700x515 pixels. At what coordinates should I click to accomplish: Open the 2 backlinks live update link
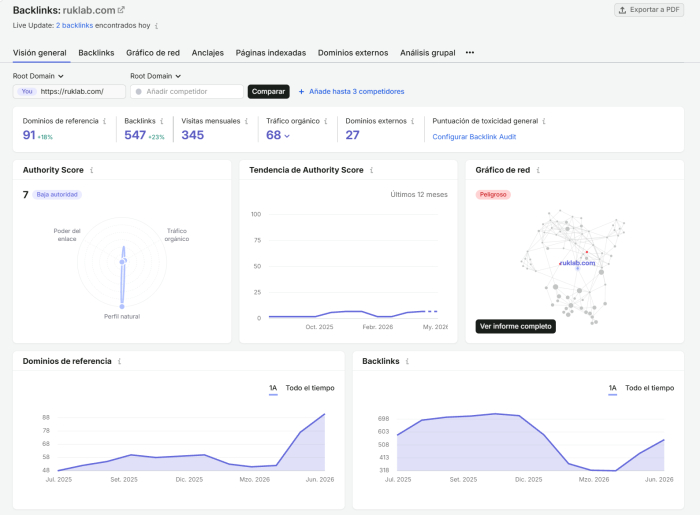click(x=75, y=25)
